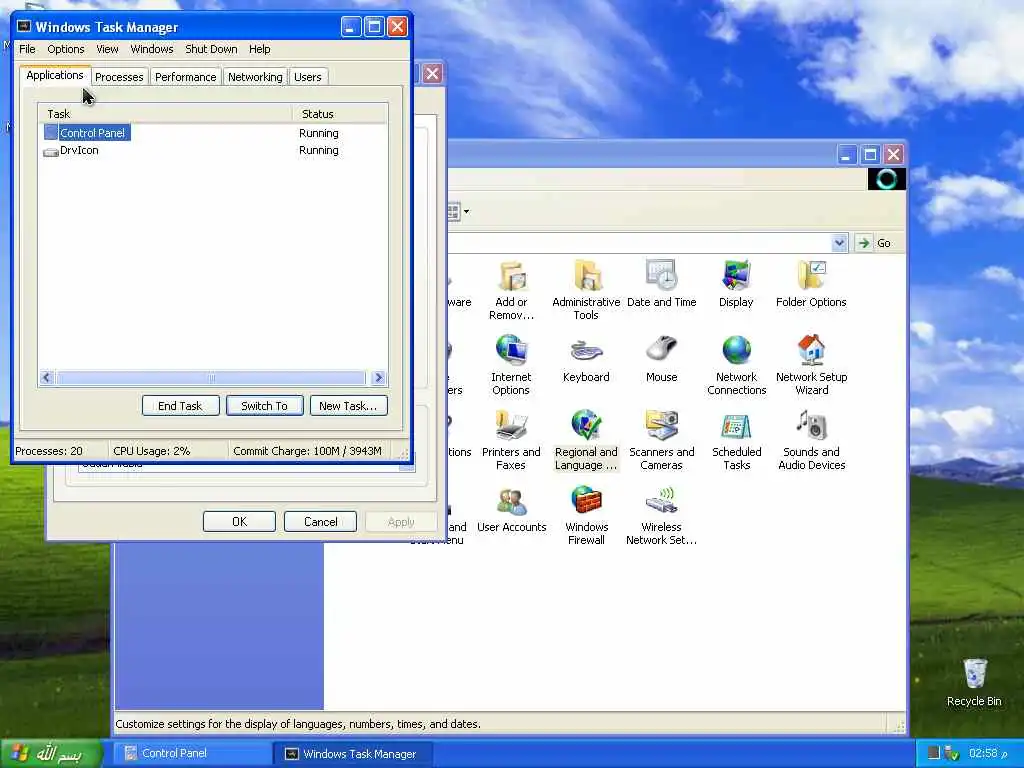This screenshot has height=768, width=1024.
Task: Open the Keyboard settings icon
Action: (586, 359)
